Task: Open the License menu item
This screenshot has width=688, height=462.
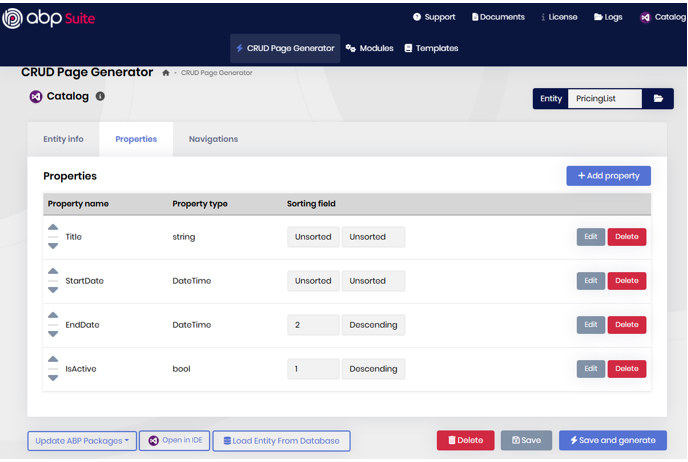Action: (x=559, y=17)
